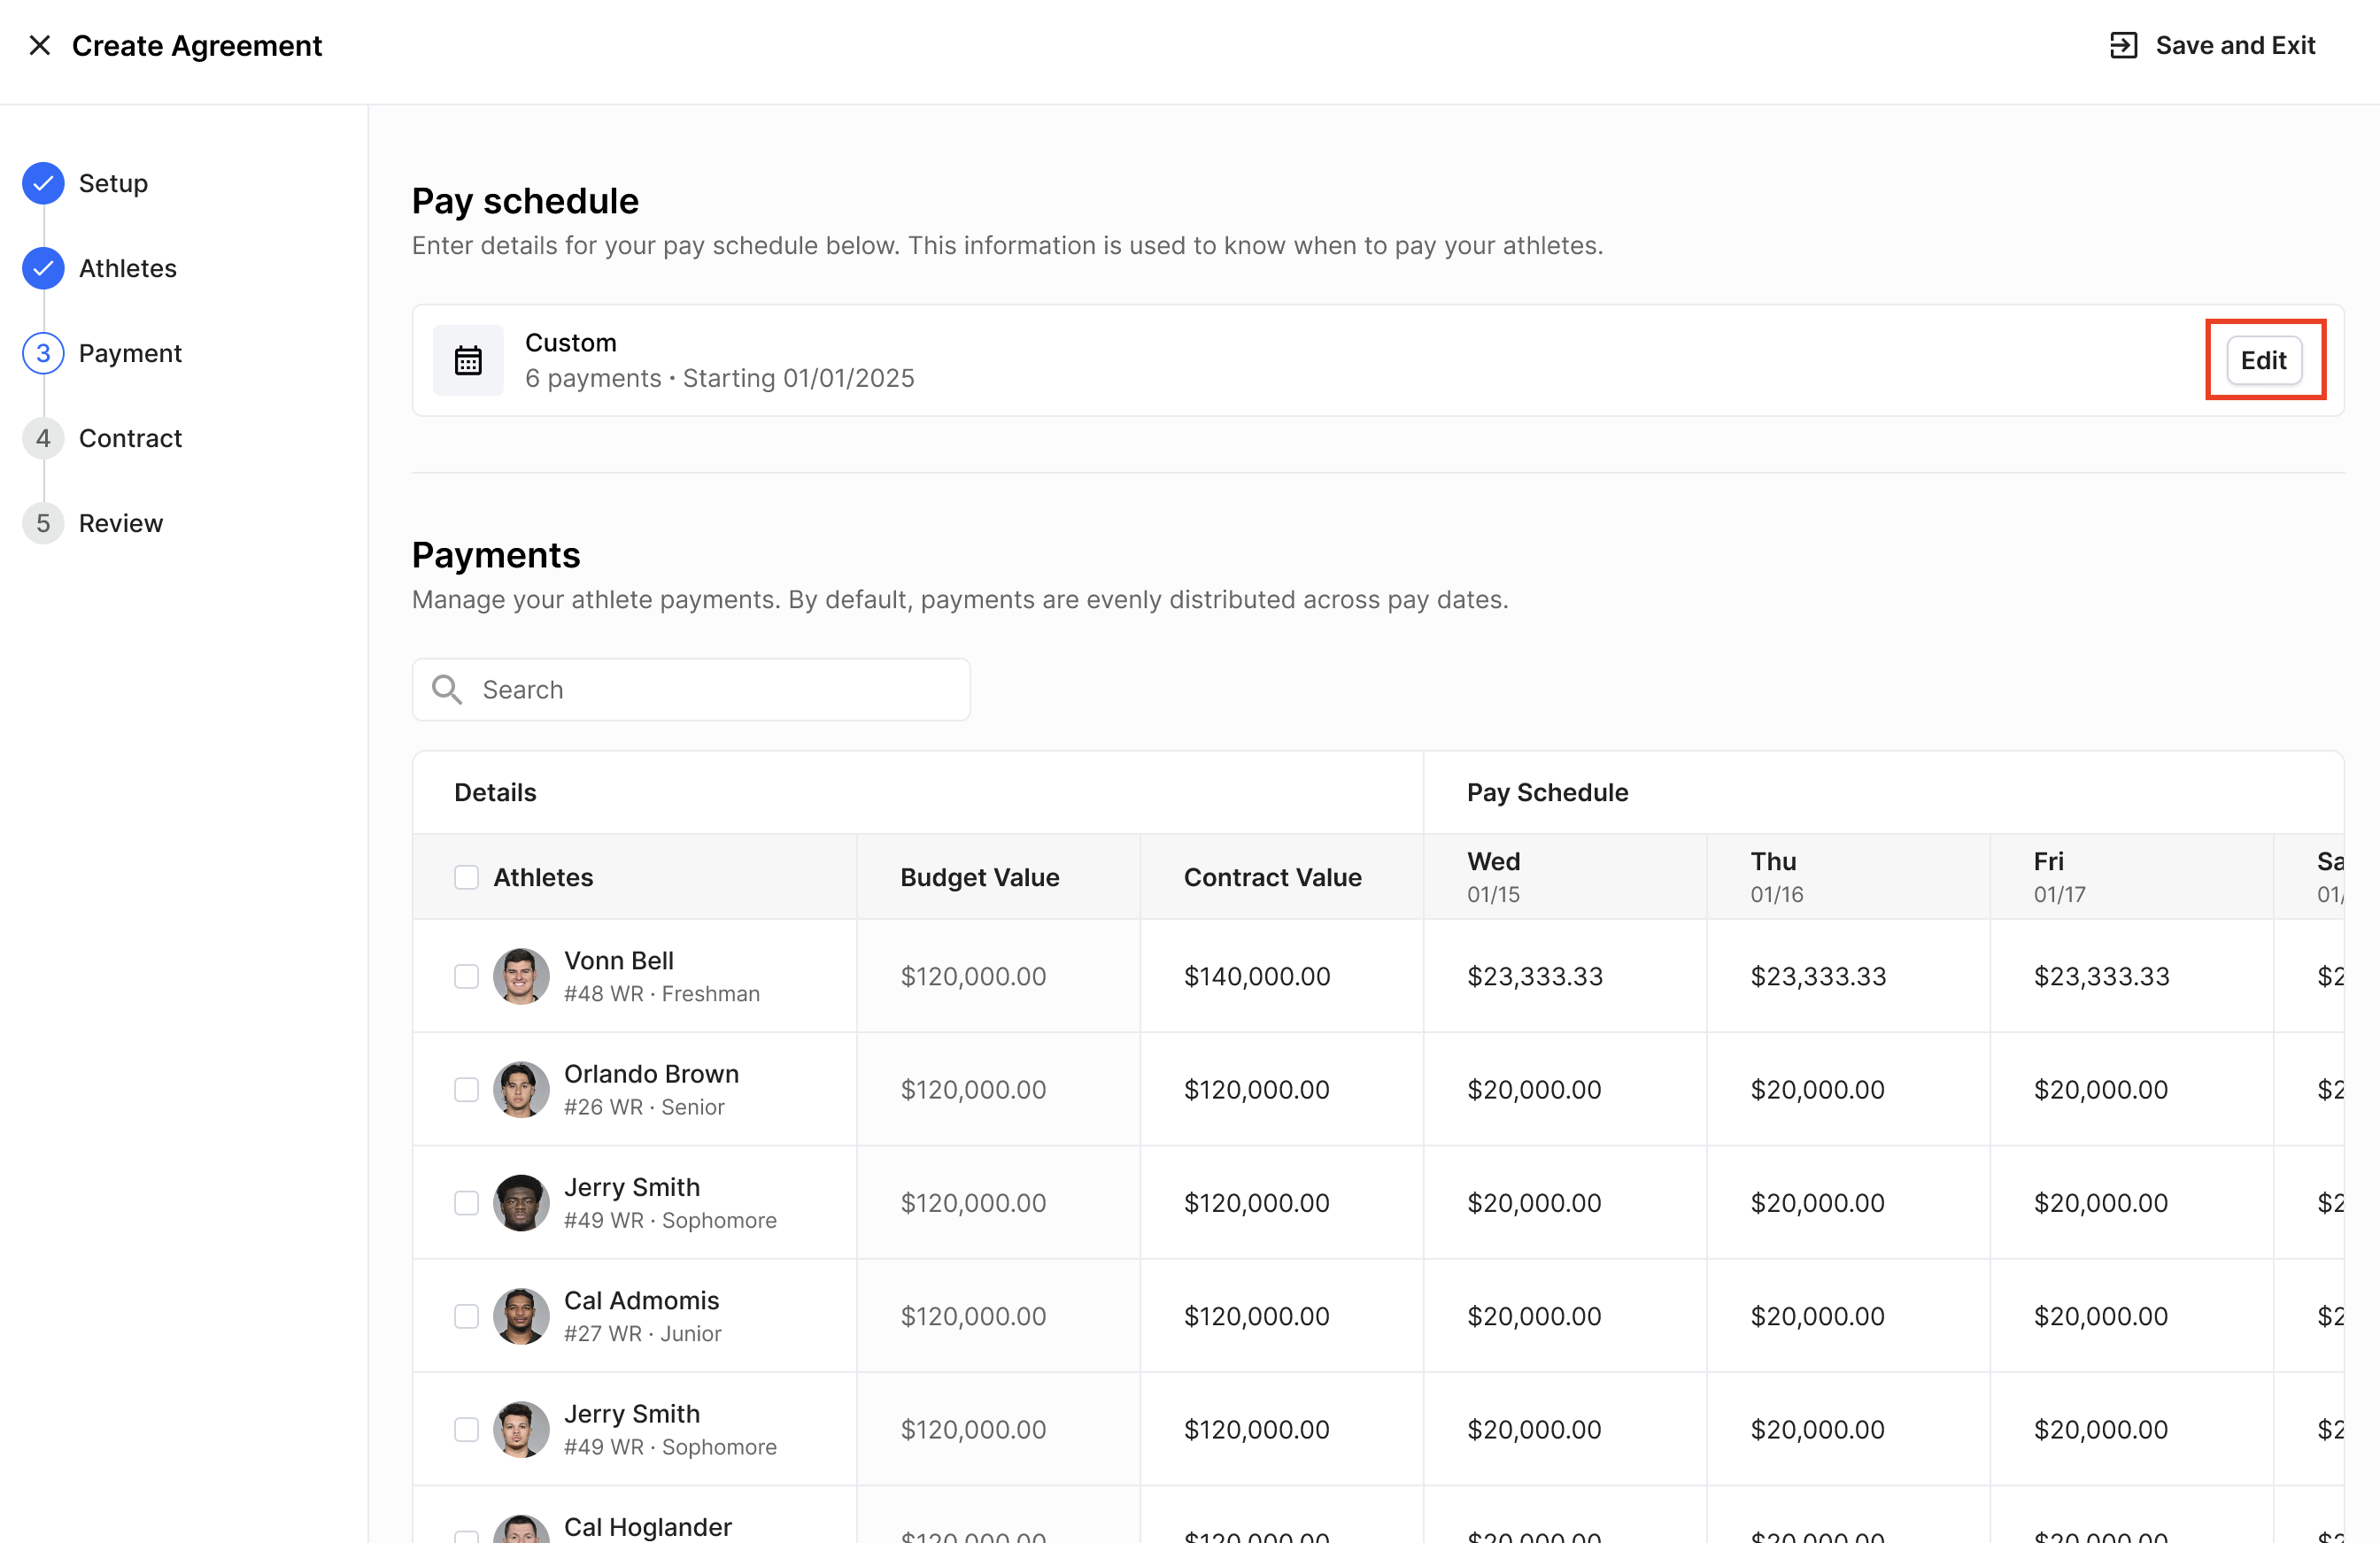Click Cal Hoglander's name

tap(647, 1527)
